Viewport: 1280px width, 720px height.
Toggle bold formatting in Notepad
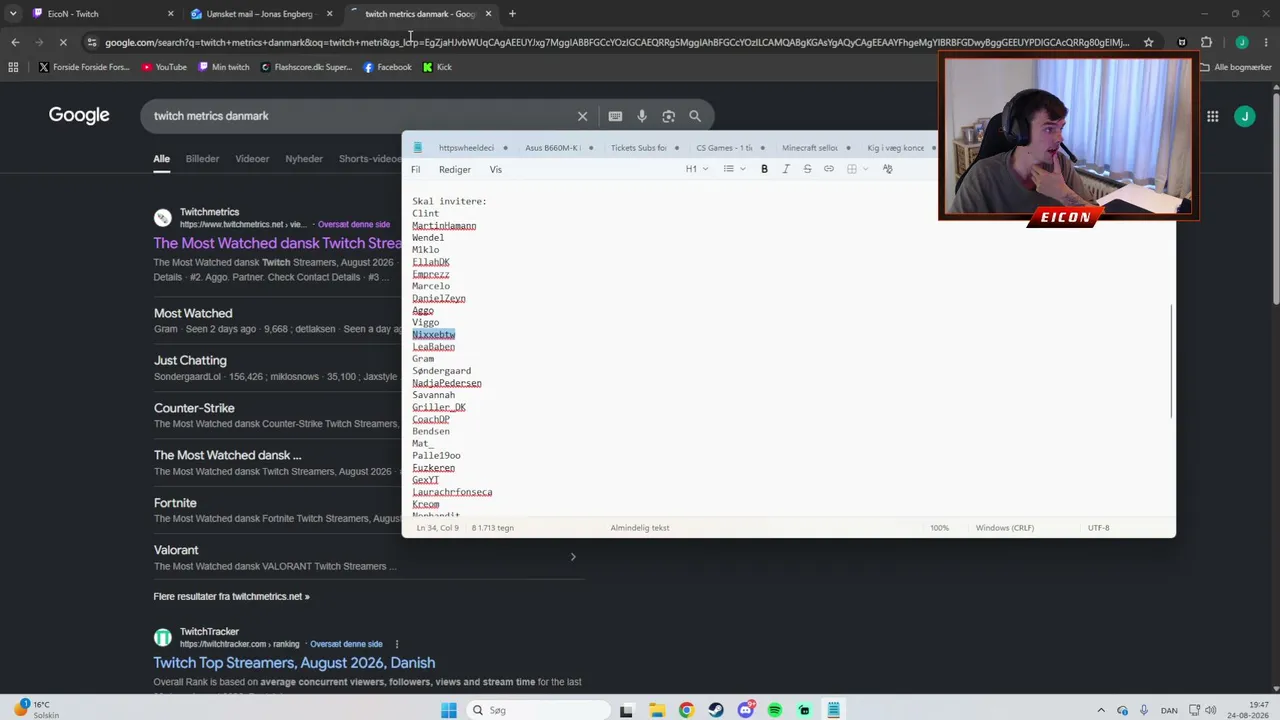[x=764, y=169]
